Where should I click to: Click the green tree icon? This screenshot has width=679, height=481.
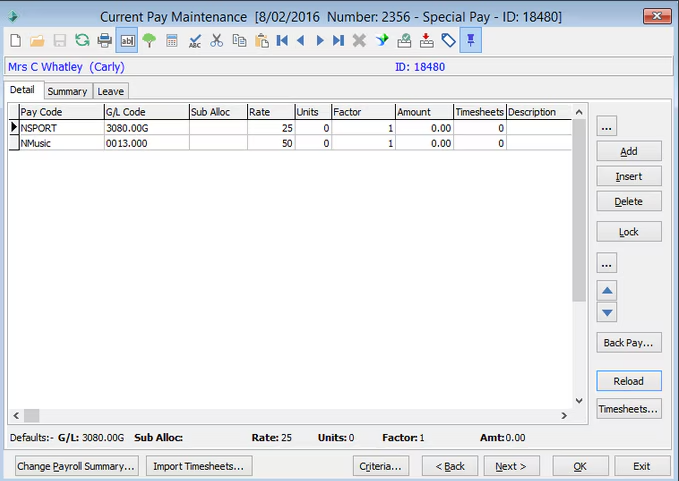(149, 40)
